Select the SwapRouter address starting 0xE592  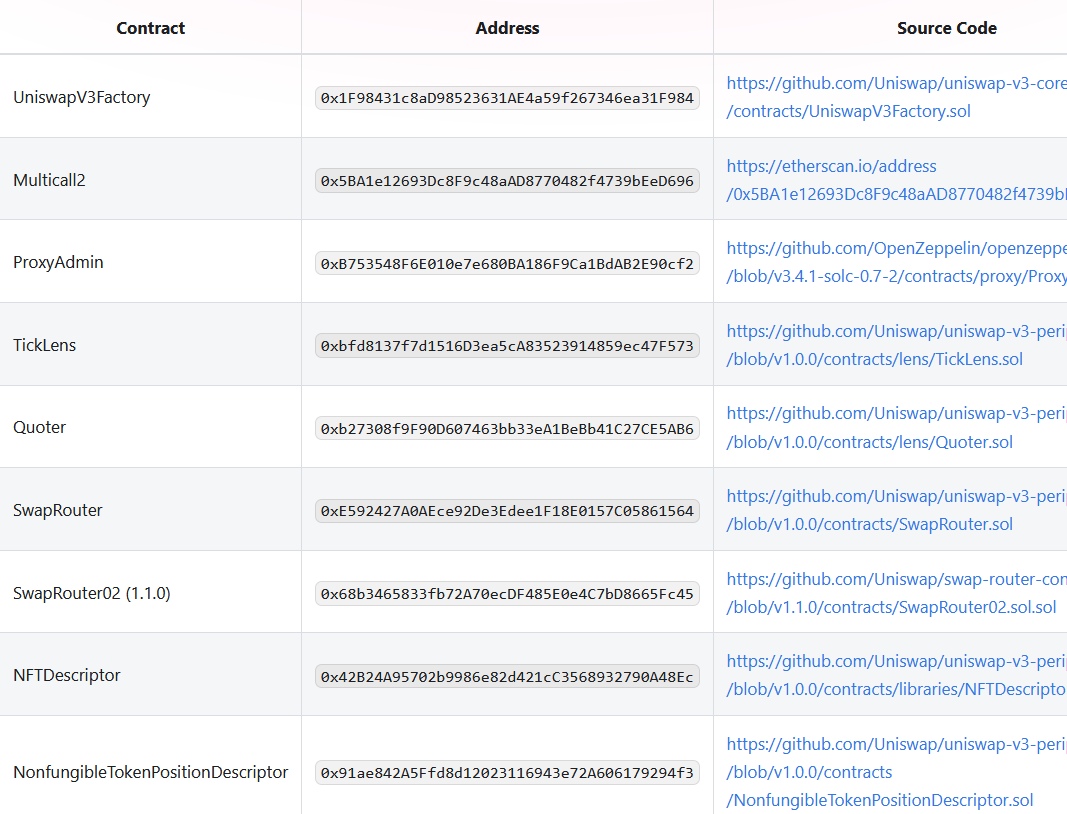click(507, 510)
